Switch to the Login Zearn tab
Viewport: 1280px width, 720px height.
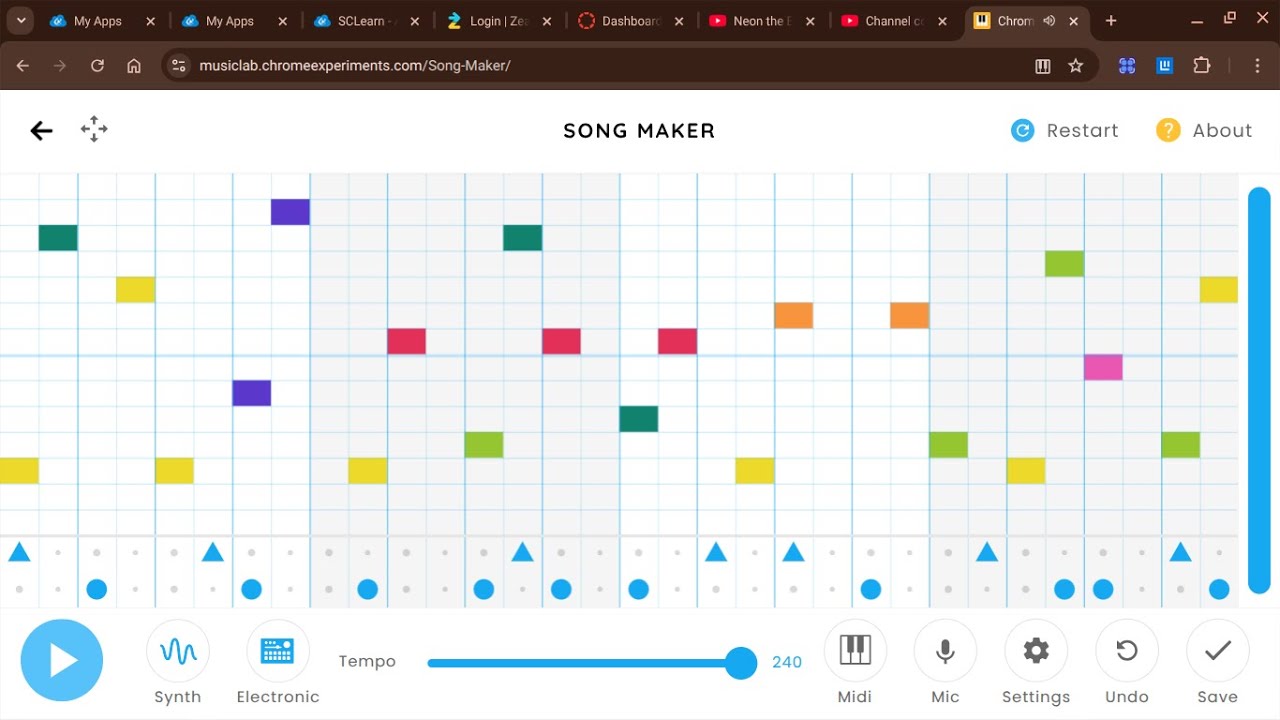click(498, 21)
